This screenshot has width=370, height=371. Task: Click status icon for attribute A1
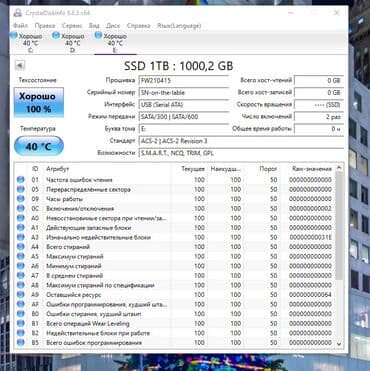point(21,228)
